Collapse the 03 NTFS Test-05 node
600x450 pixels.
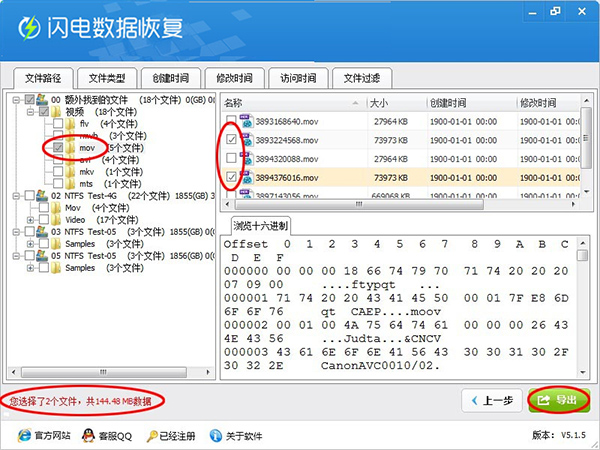(x=16, y=232)
